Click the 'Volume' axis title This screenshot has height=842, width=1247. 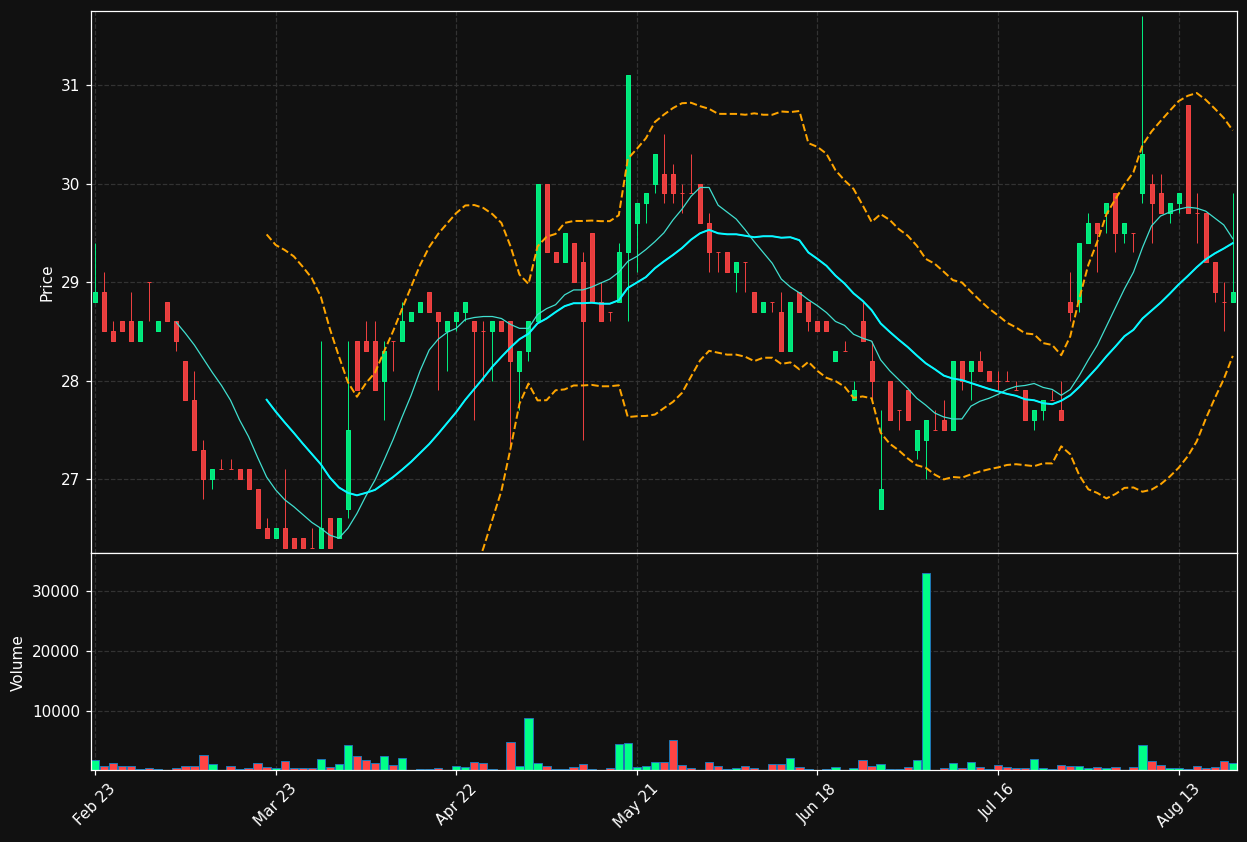(x=18, y=663)
